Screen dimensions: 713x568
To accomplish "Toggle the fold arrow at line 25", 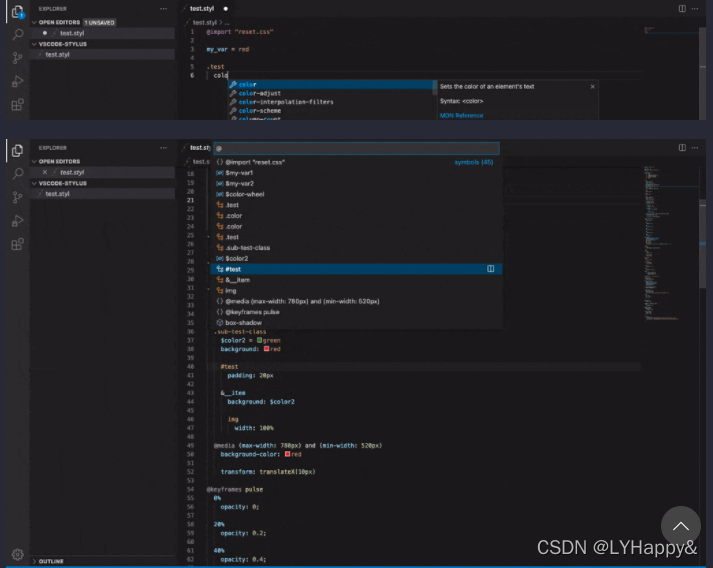I will pyautogui.click(x=209, y=236).
